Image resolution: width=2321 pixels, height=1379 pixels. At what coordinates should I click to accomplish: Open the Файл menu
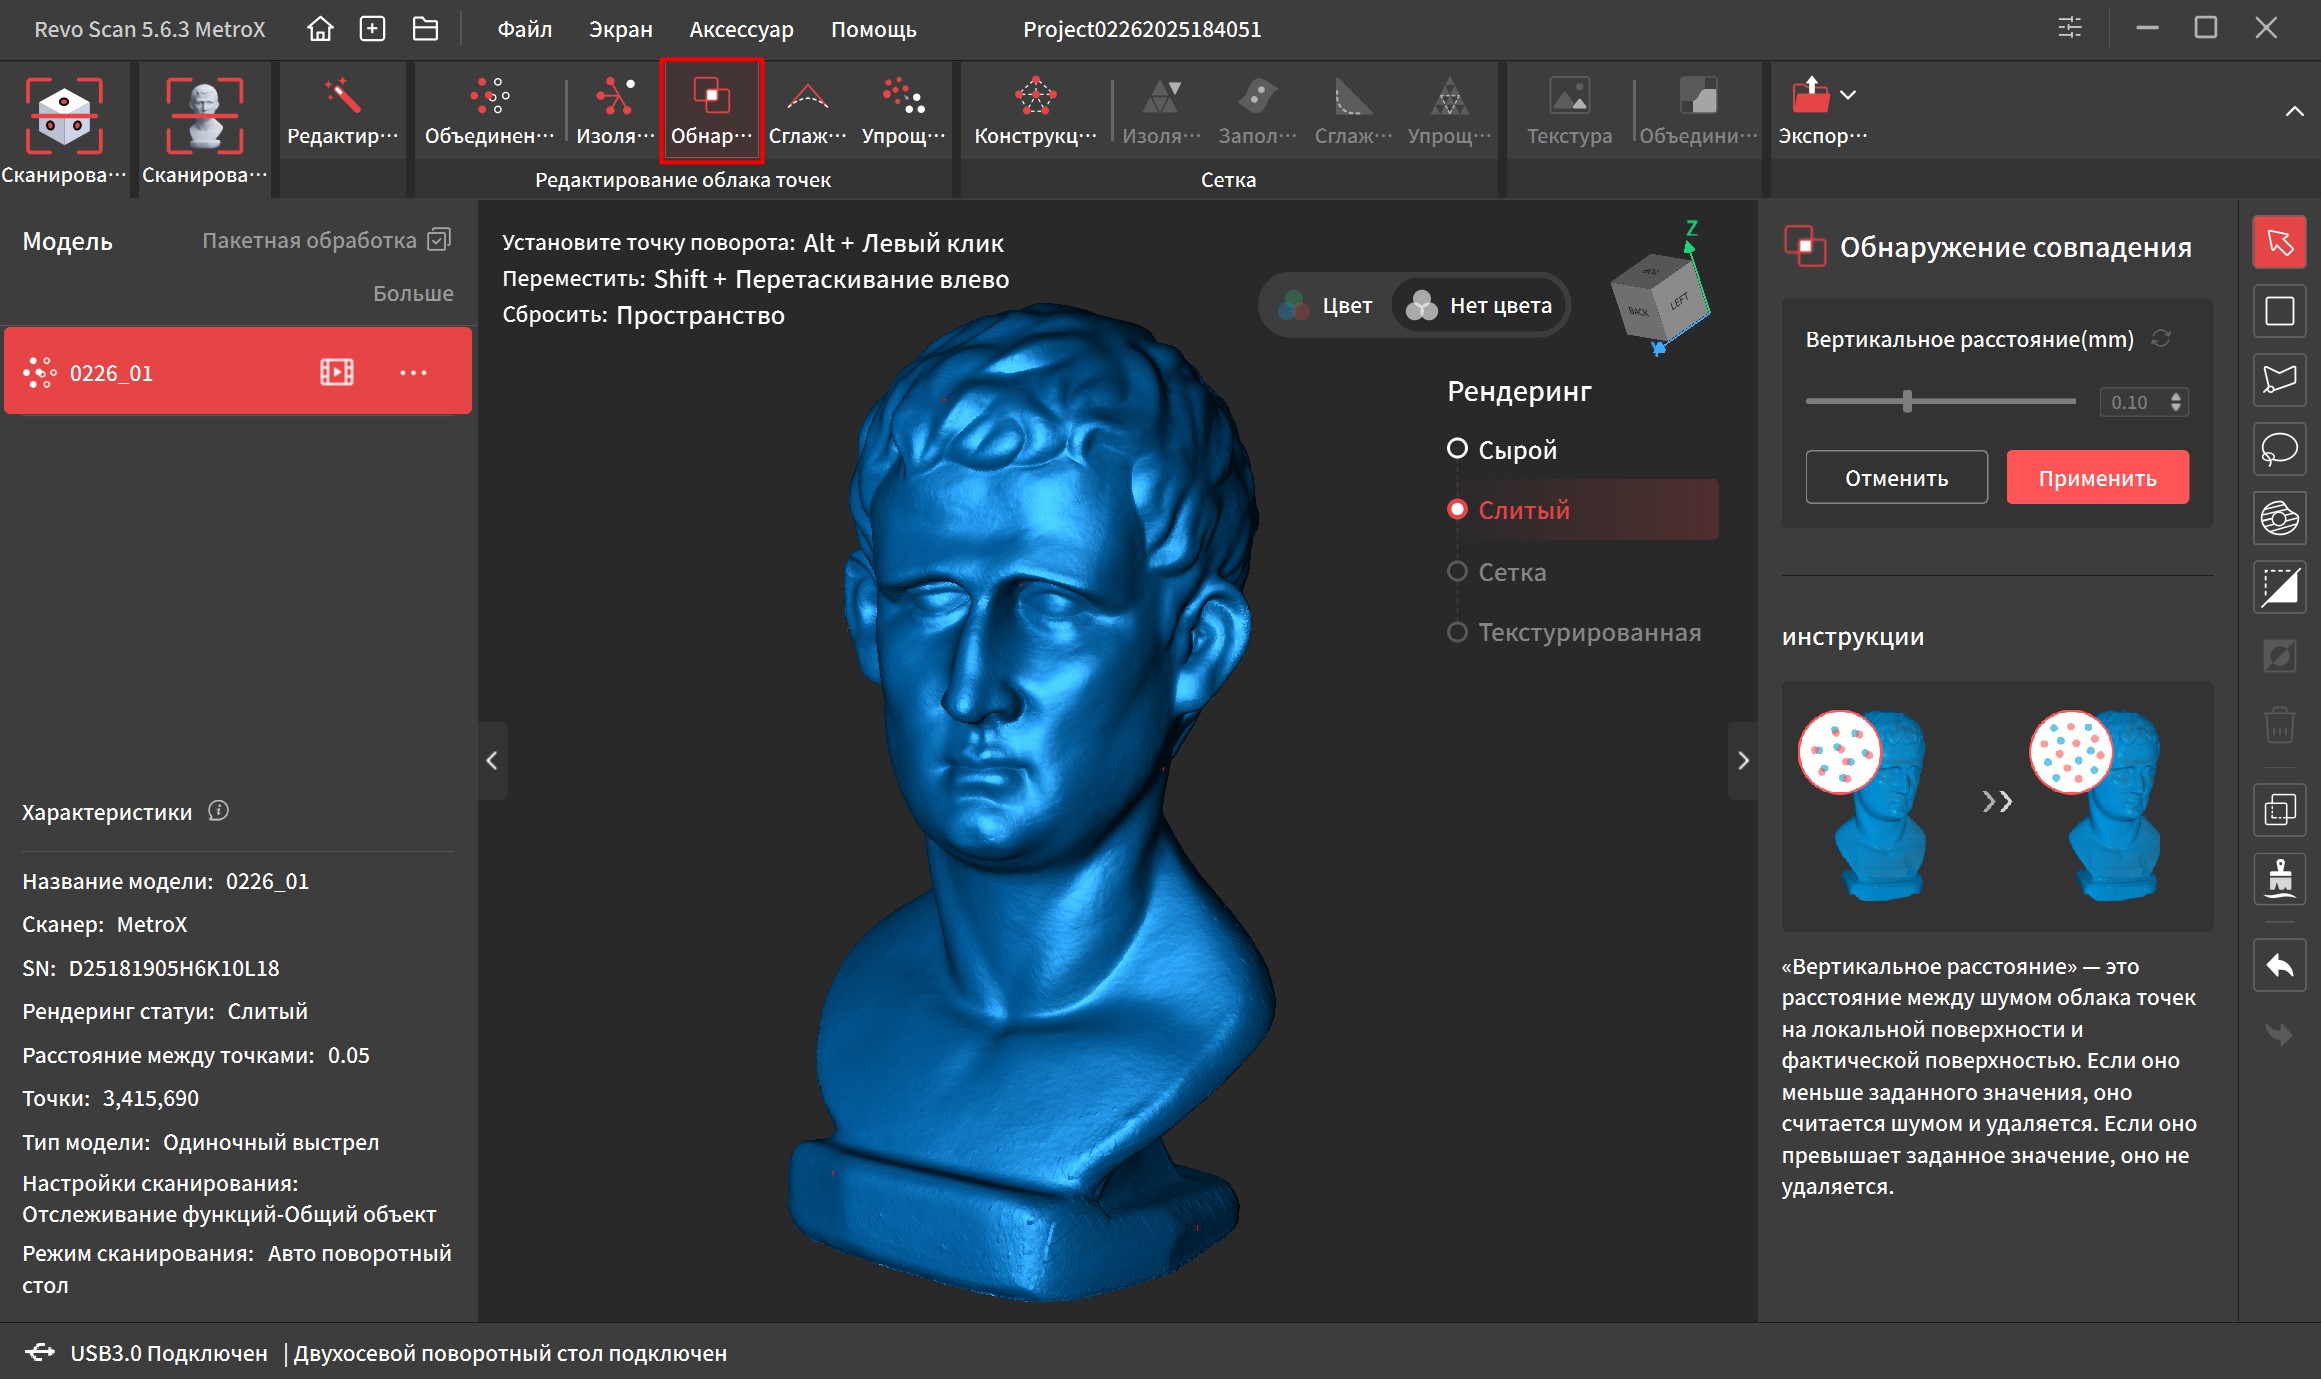coord(525,29)
